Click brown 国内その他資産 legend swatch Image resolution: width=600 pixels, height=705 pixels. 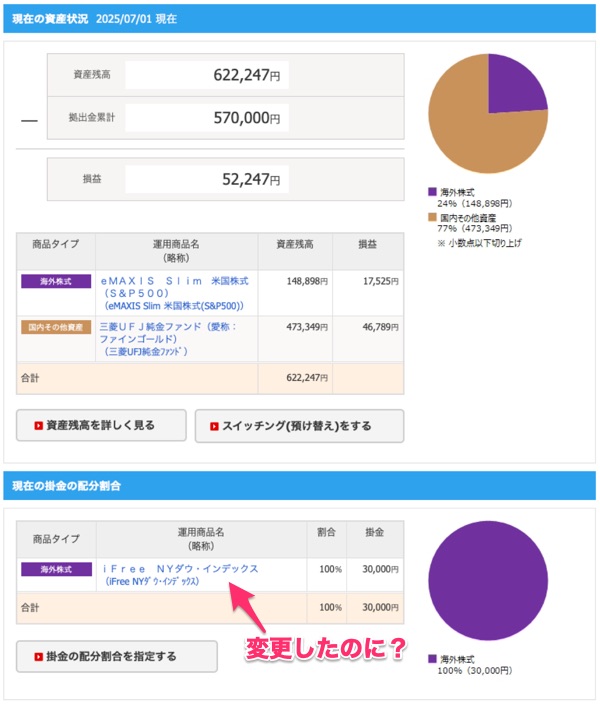[x=432, y=217]
